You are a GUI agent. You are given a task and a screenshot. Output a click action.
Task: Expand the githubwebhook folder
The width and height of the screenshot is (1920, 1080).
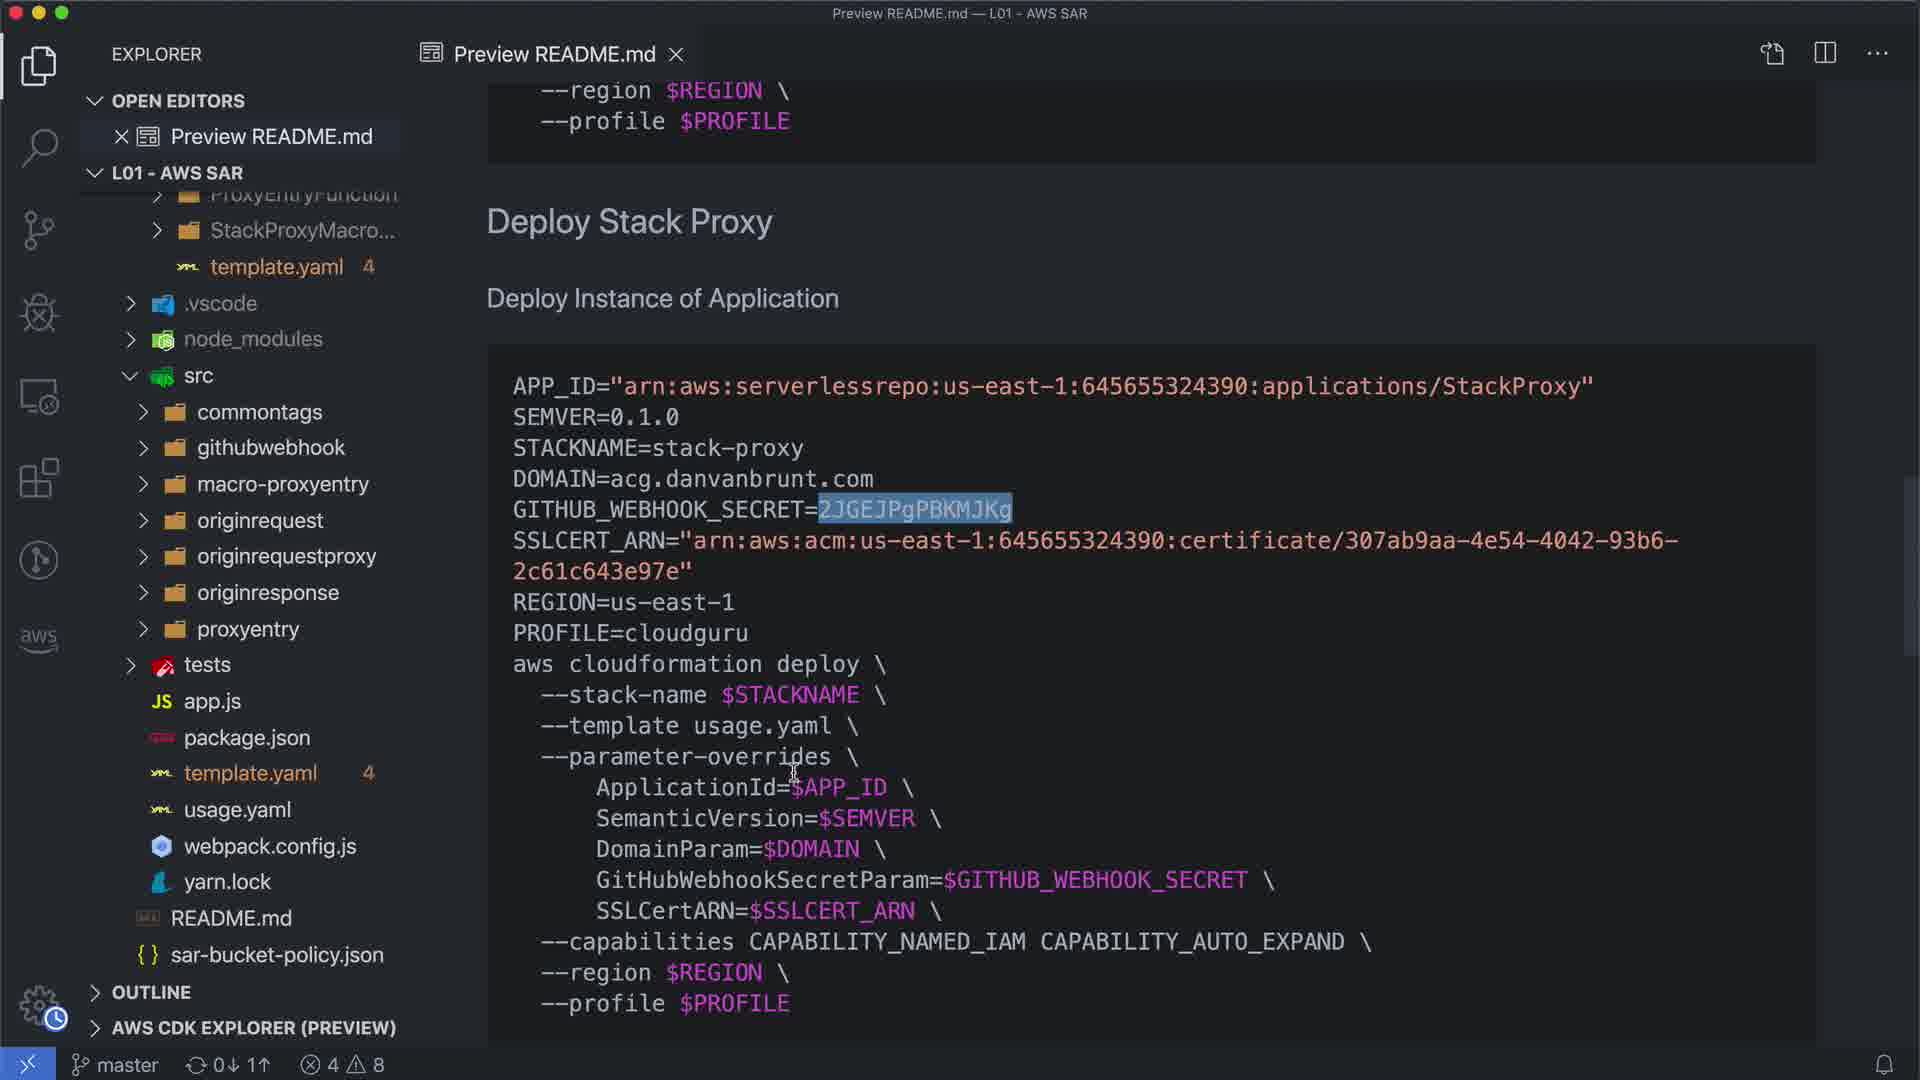point(270,448)
